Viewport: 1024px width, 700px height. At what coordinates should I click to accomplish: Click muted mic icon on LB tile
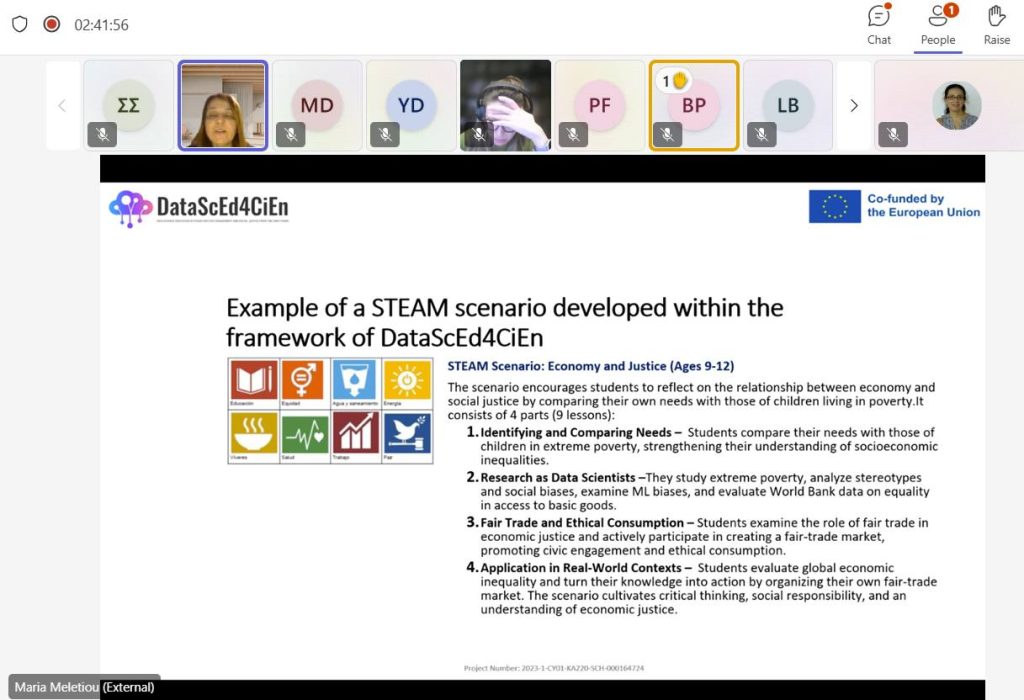761,134
